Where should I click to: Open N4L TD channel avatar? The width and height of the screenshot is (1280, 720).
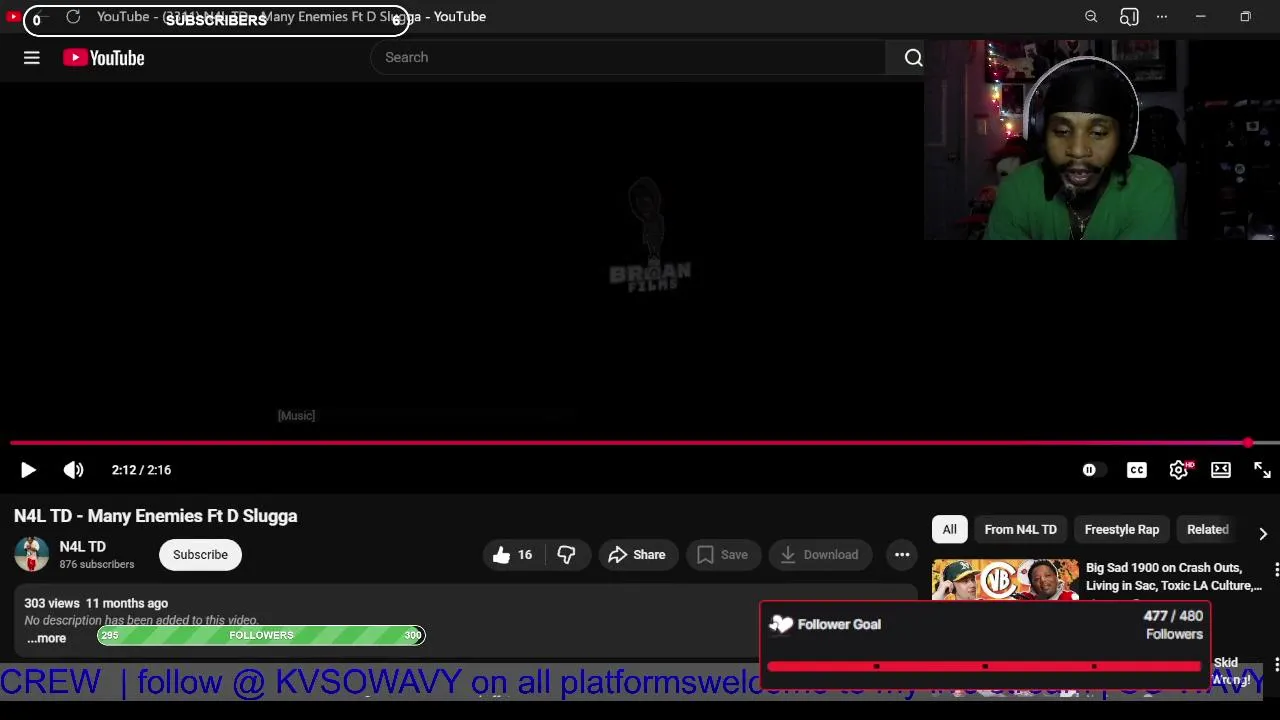click(31, 555)
